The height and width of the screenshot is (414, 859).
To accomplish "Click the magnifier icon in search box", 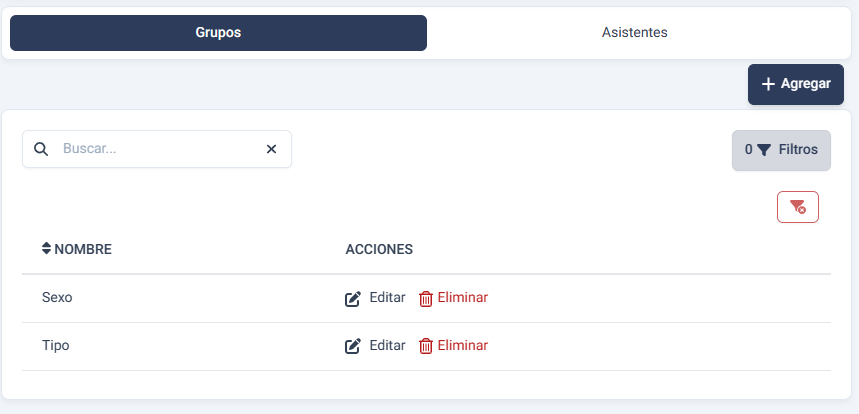I will (x=41, y=149).
